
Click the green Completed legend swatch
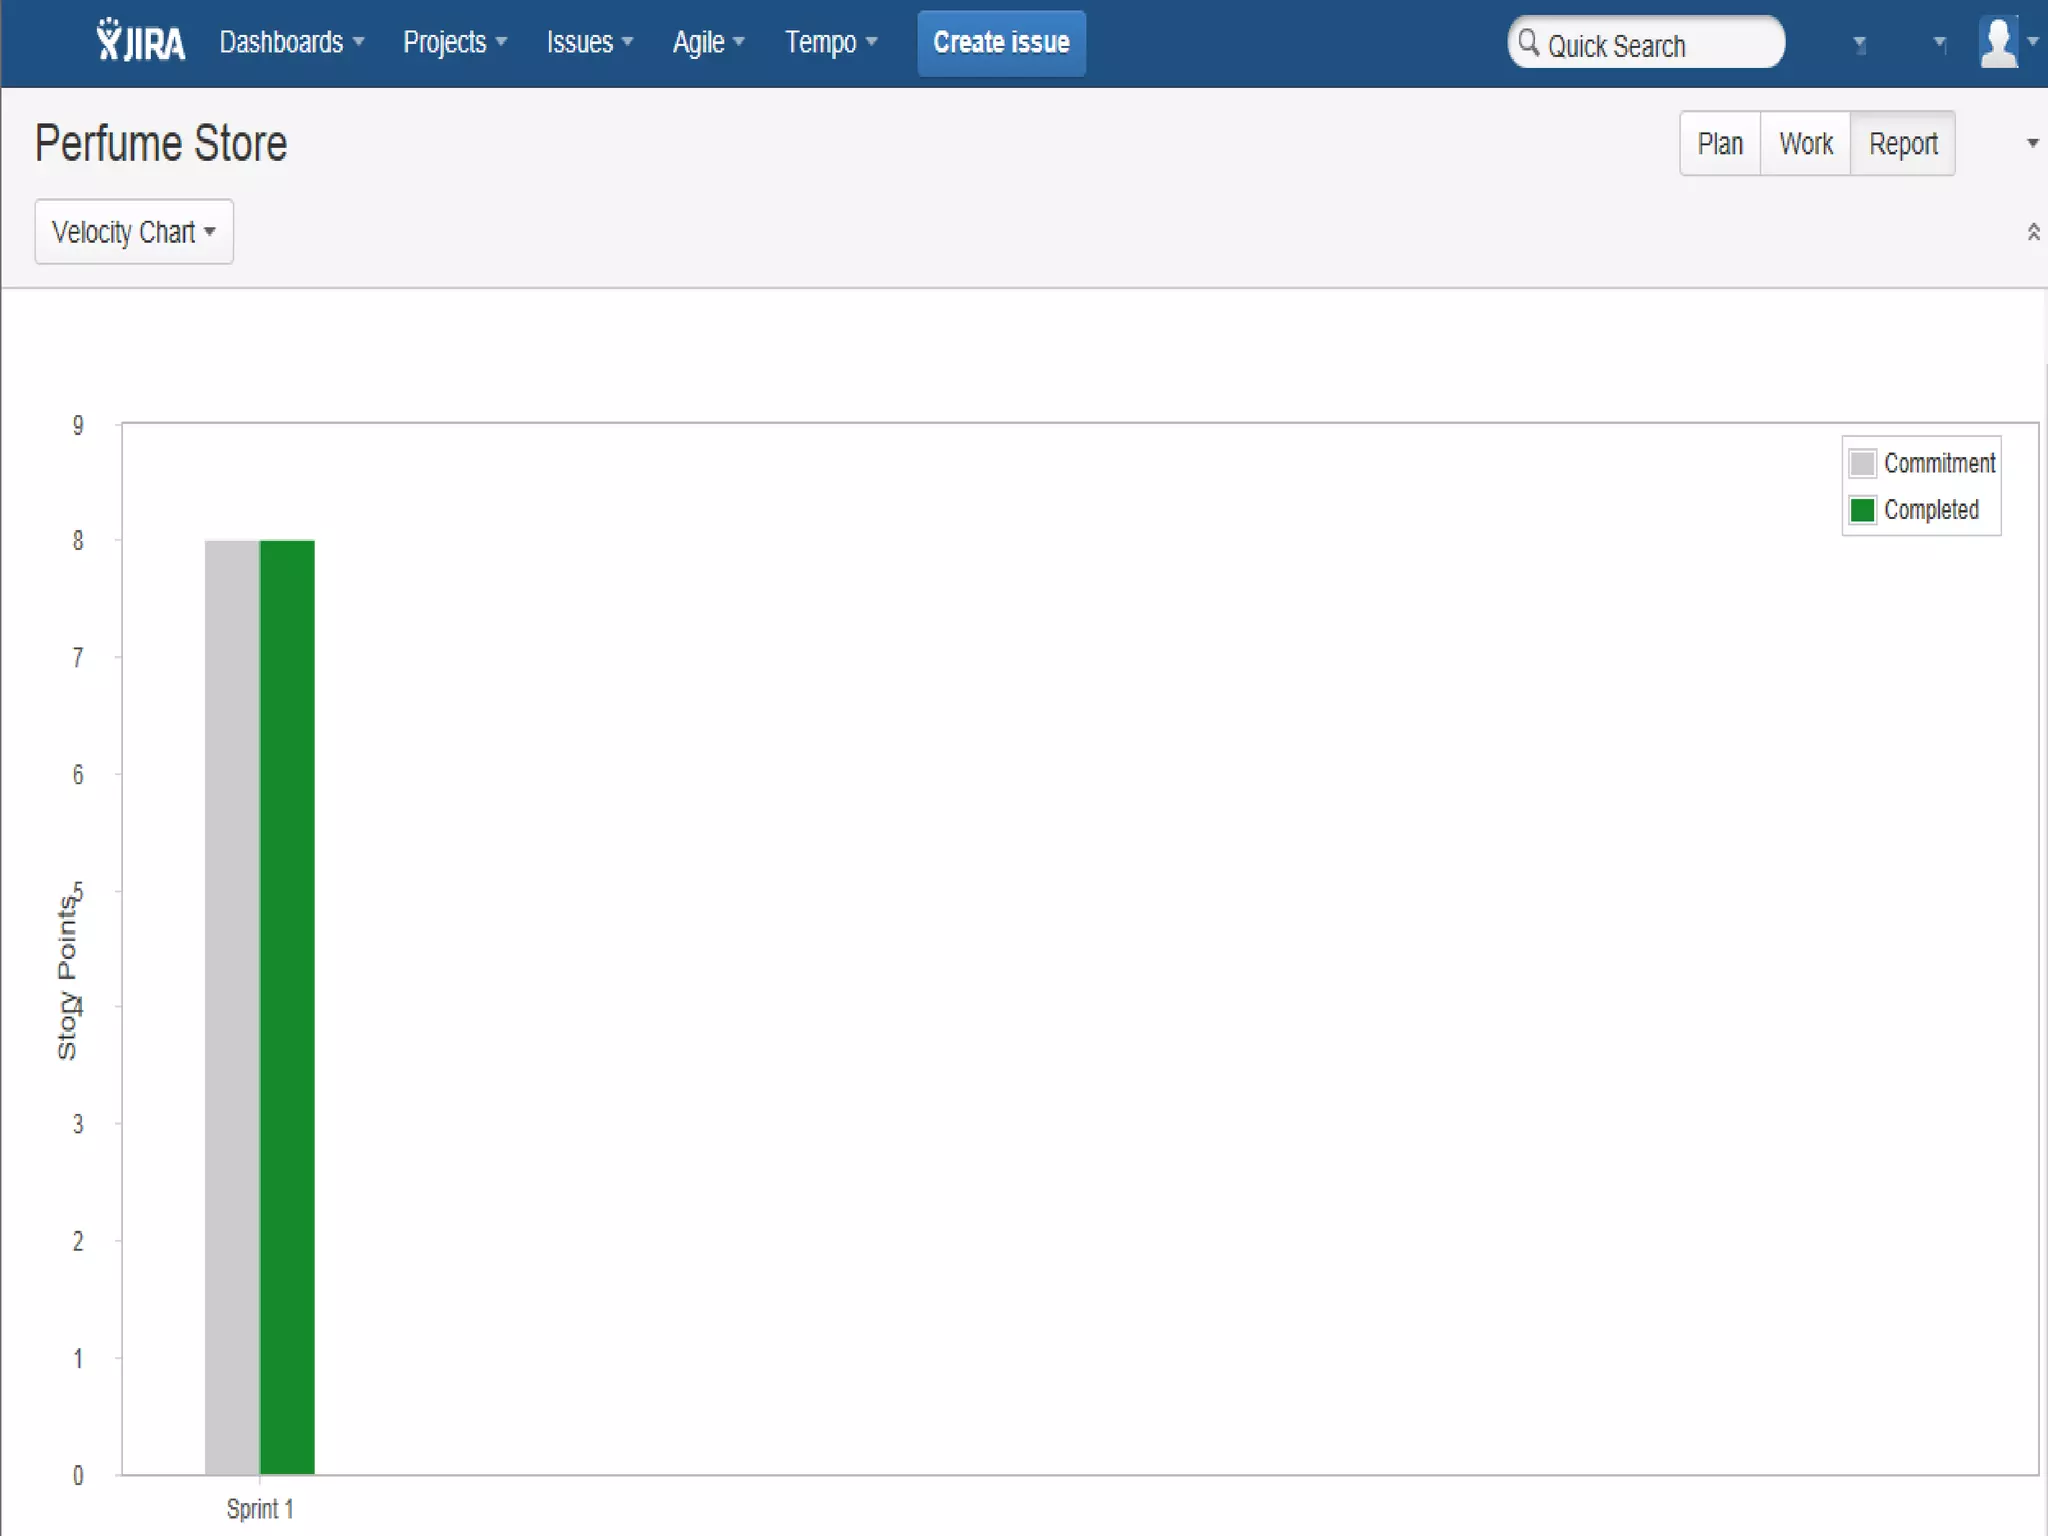(1862, 510)
